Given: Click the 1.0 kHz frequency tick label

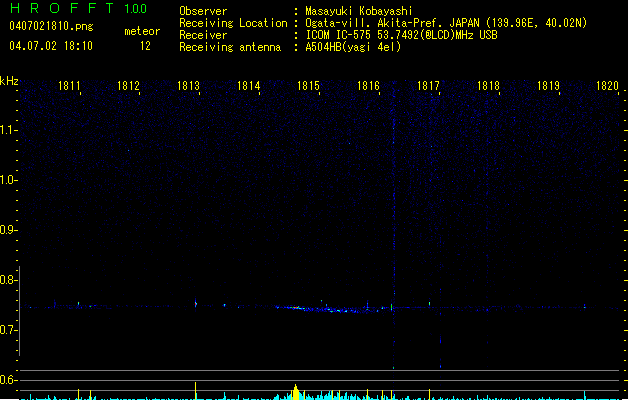Looking at the screenshot, I should [x=8, y=180].
